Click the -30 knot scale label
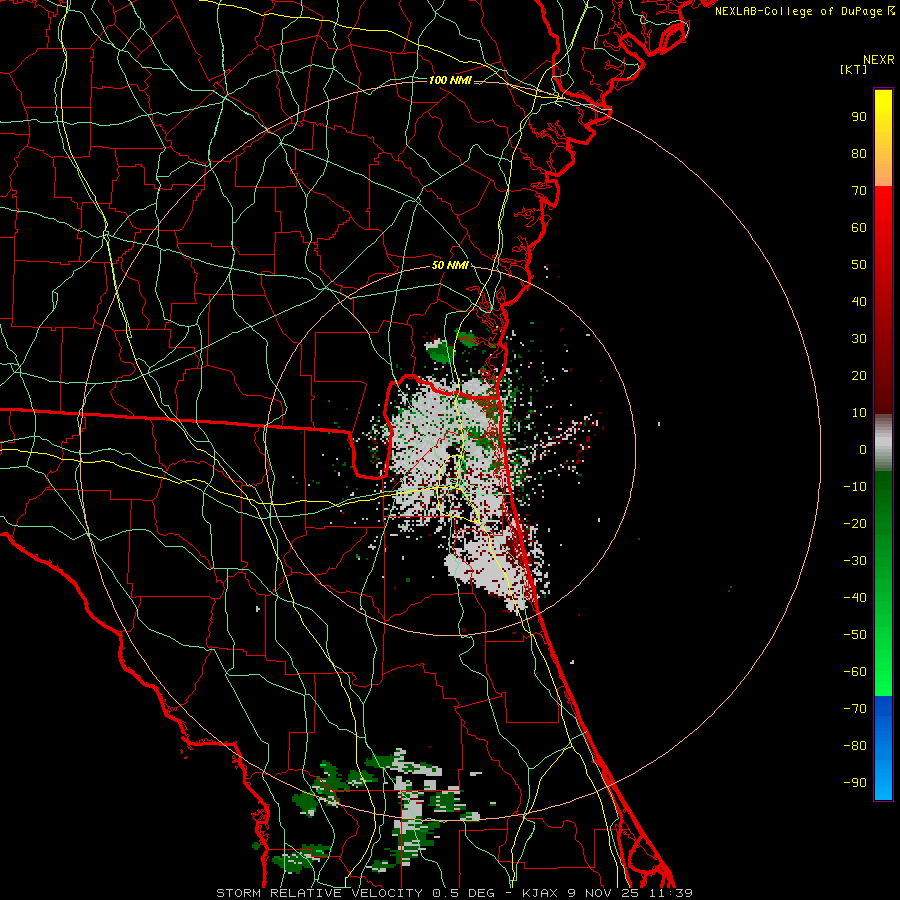The width and height of the screenshot is (900, 900). [855, 561]
